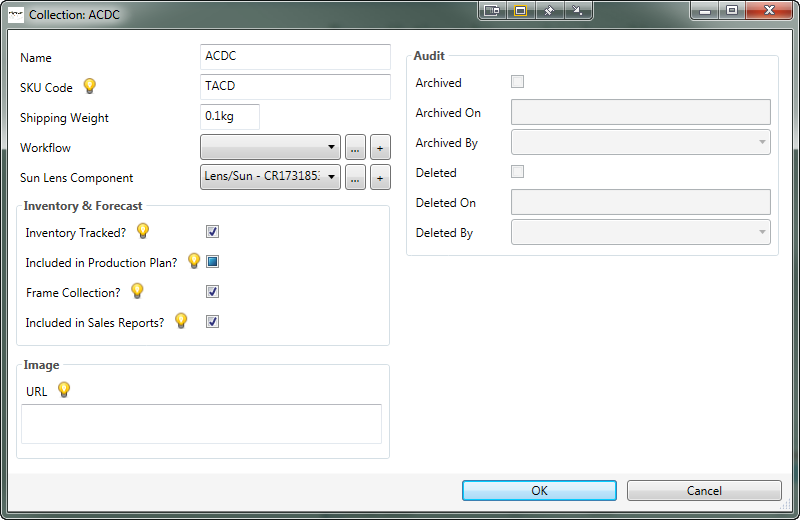
Task: Click the Included in Sales Reports lightbulb
Action: pos(181,321)
